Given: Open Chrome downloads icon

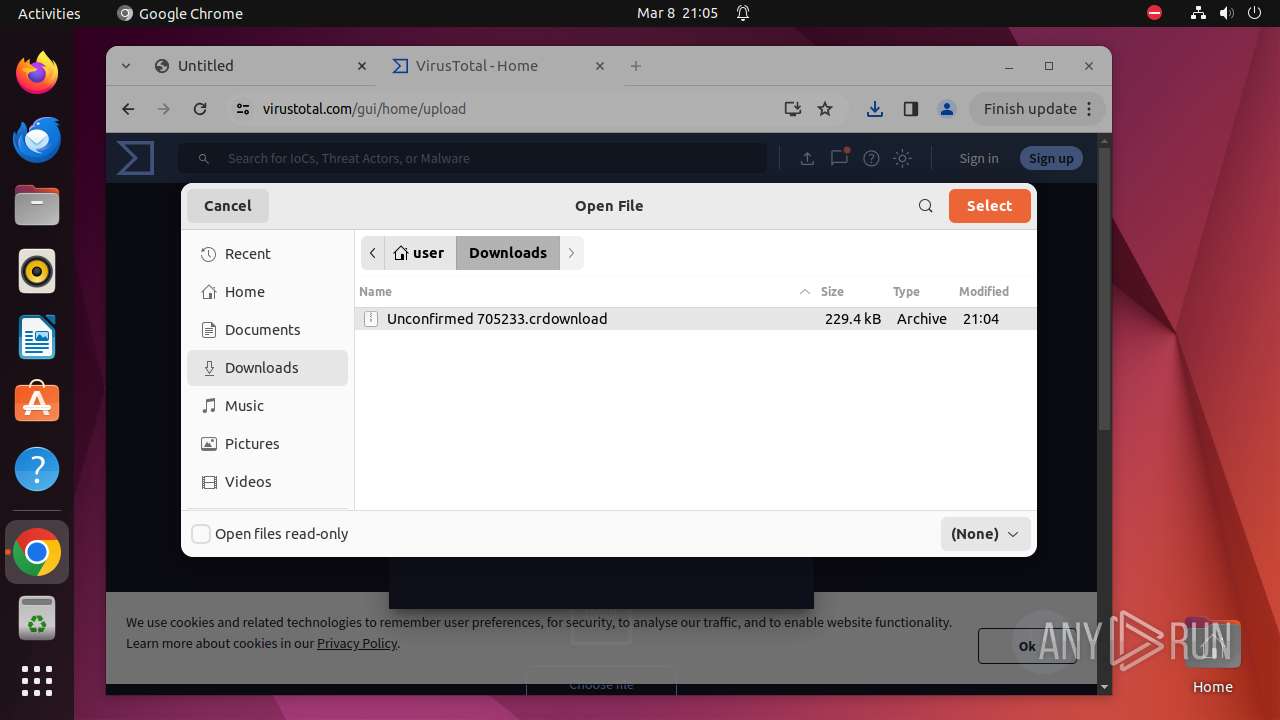Looking at the screenshot, I should [875, 109].
